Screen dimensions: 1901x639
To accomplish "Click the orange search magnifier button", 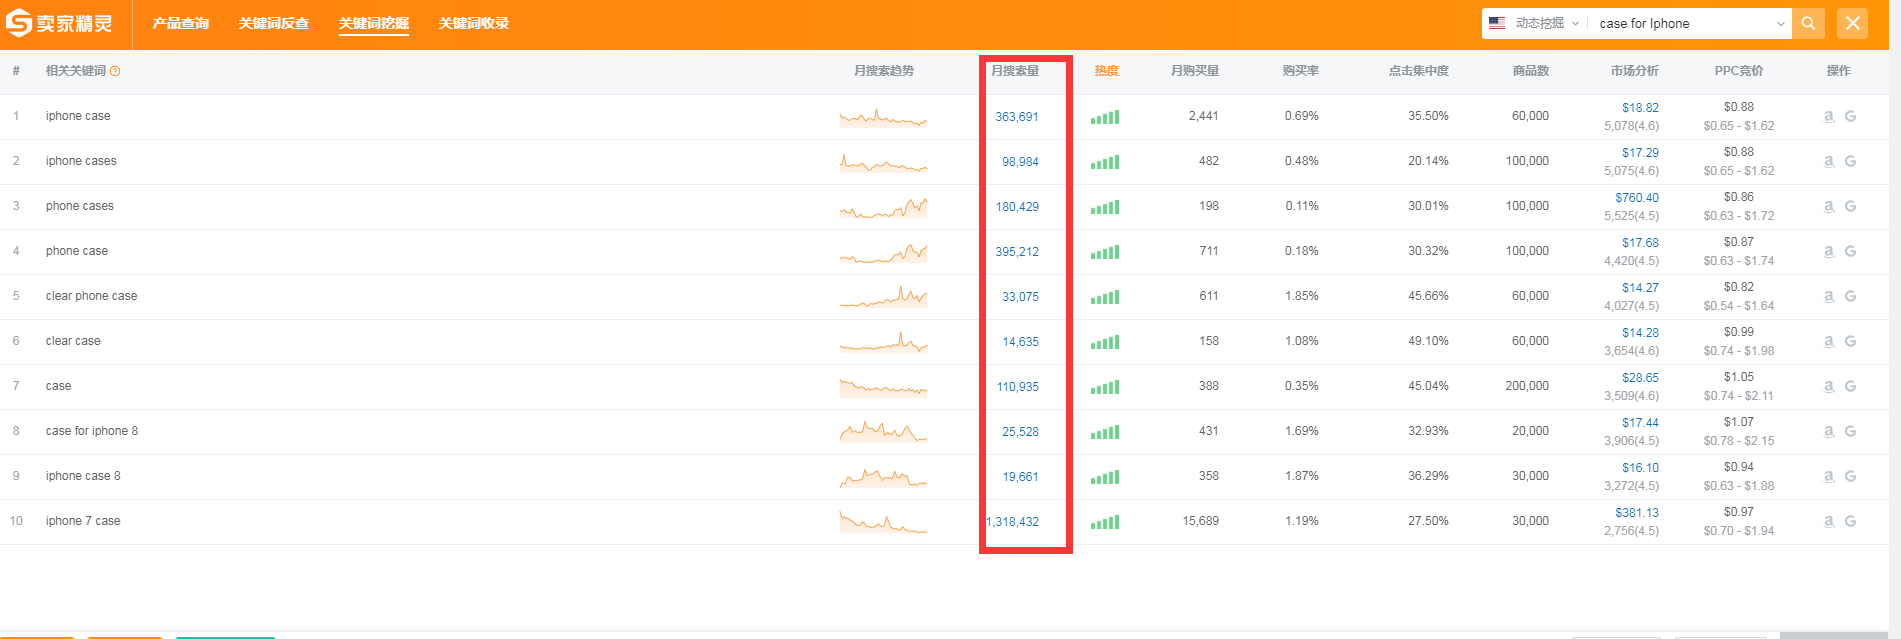I will (x=1808, y=23).
